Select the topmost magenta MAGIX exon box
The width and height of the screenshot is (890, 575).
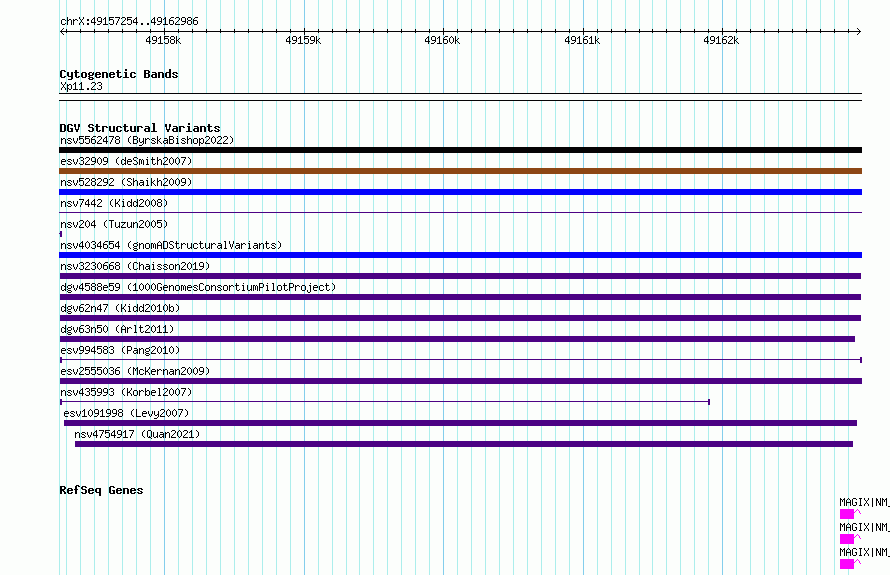point(847,514)
